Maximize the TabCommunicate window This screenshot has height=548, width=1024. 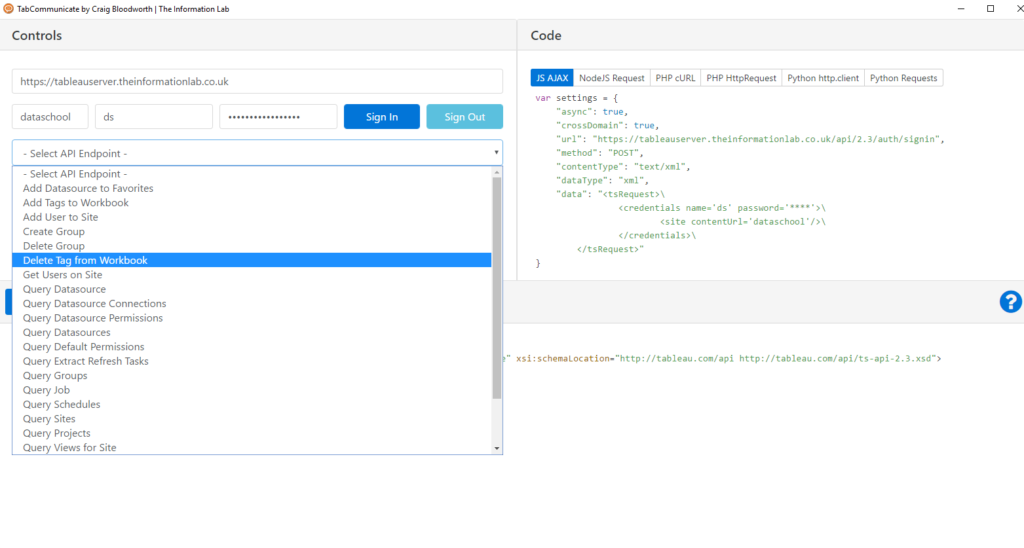(990, 8)
